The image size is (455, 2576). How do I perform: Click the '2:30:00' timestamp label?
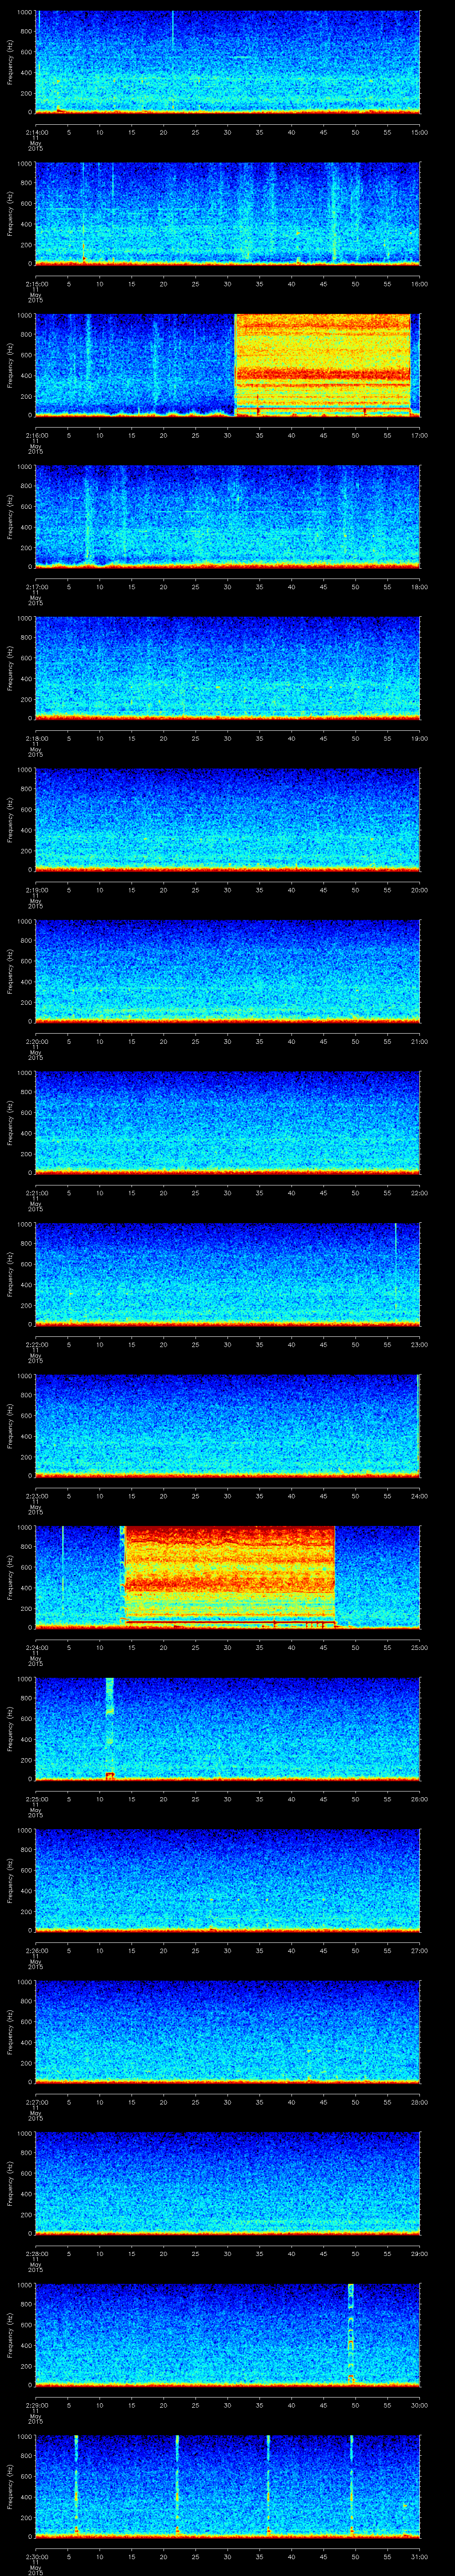point(36,2556)
